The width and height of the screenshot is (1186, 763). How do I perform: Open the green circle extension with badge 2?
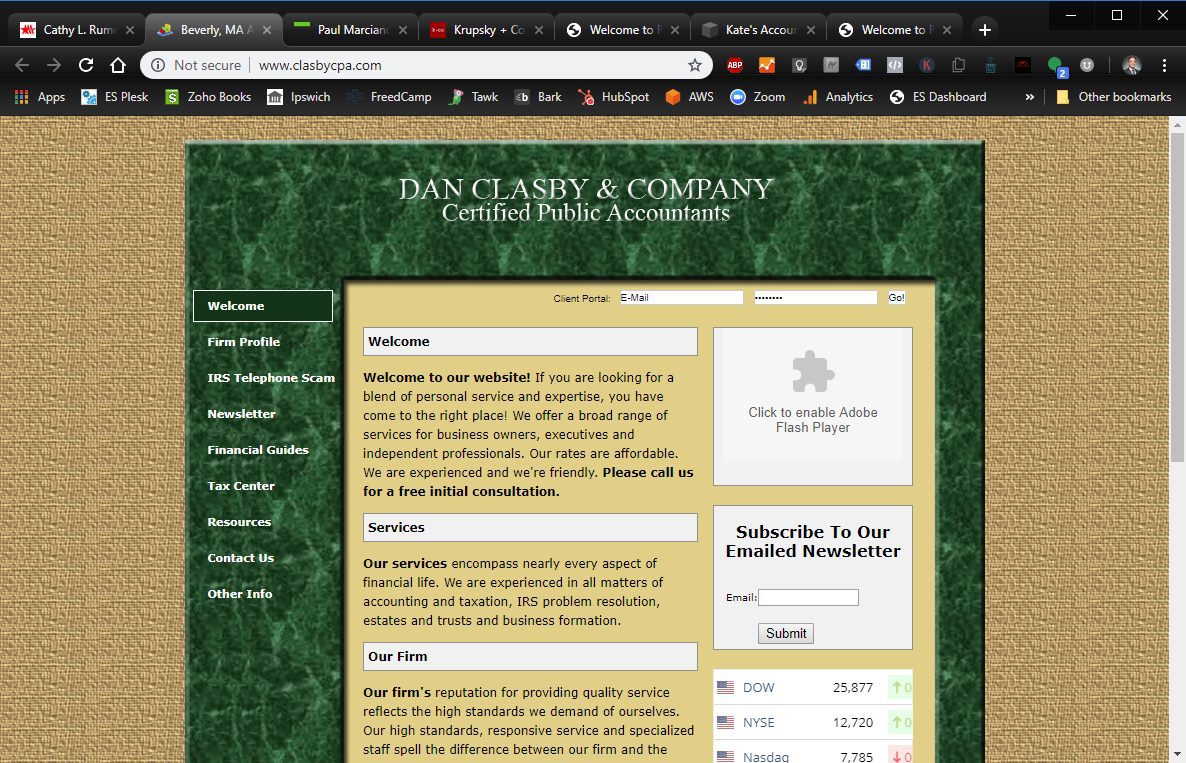click(x=1057, y=67)
